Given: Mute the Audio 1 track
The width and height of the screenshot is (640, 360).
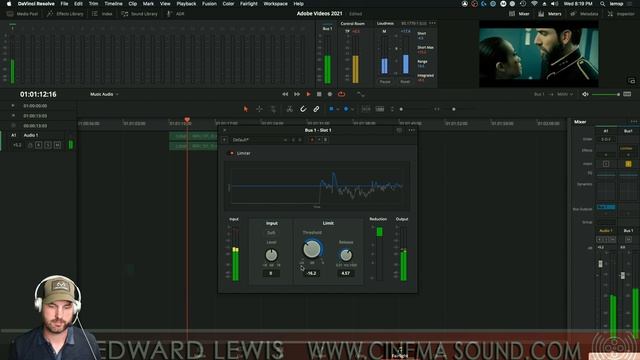Looking at the screenshot, I should 57,145.
